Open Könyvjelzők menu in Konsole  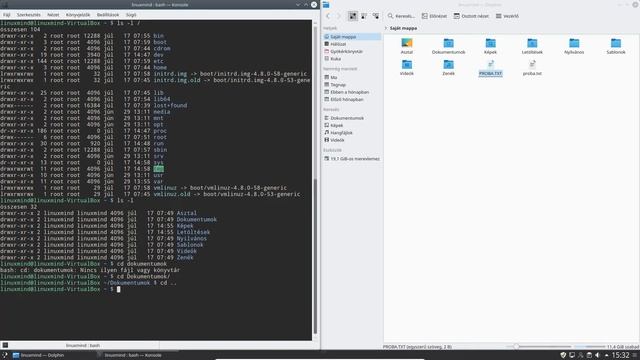pos(78,15)
